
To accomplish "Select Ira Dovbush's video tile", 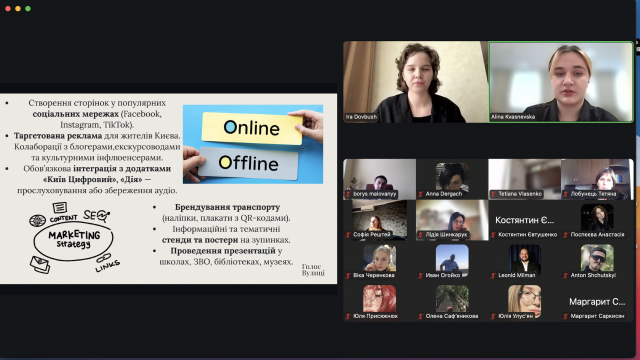I will [416, 82].
